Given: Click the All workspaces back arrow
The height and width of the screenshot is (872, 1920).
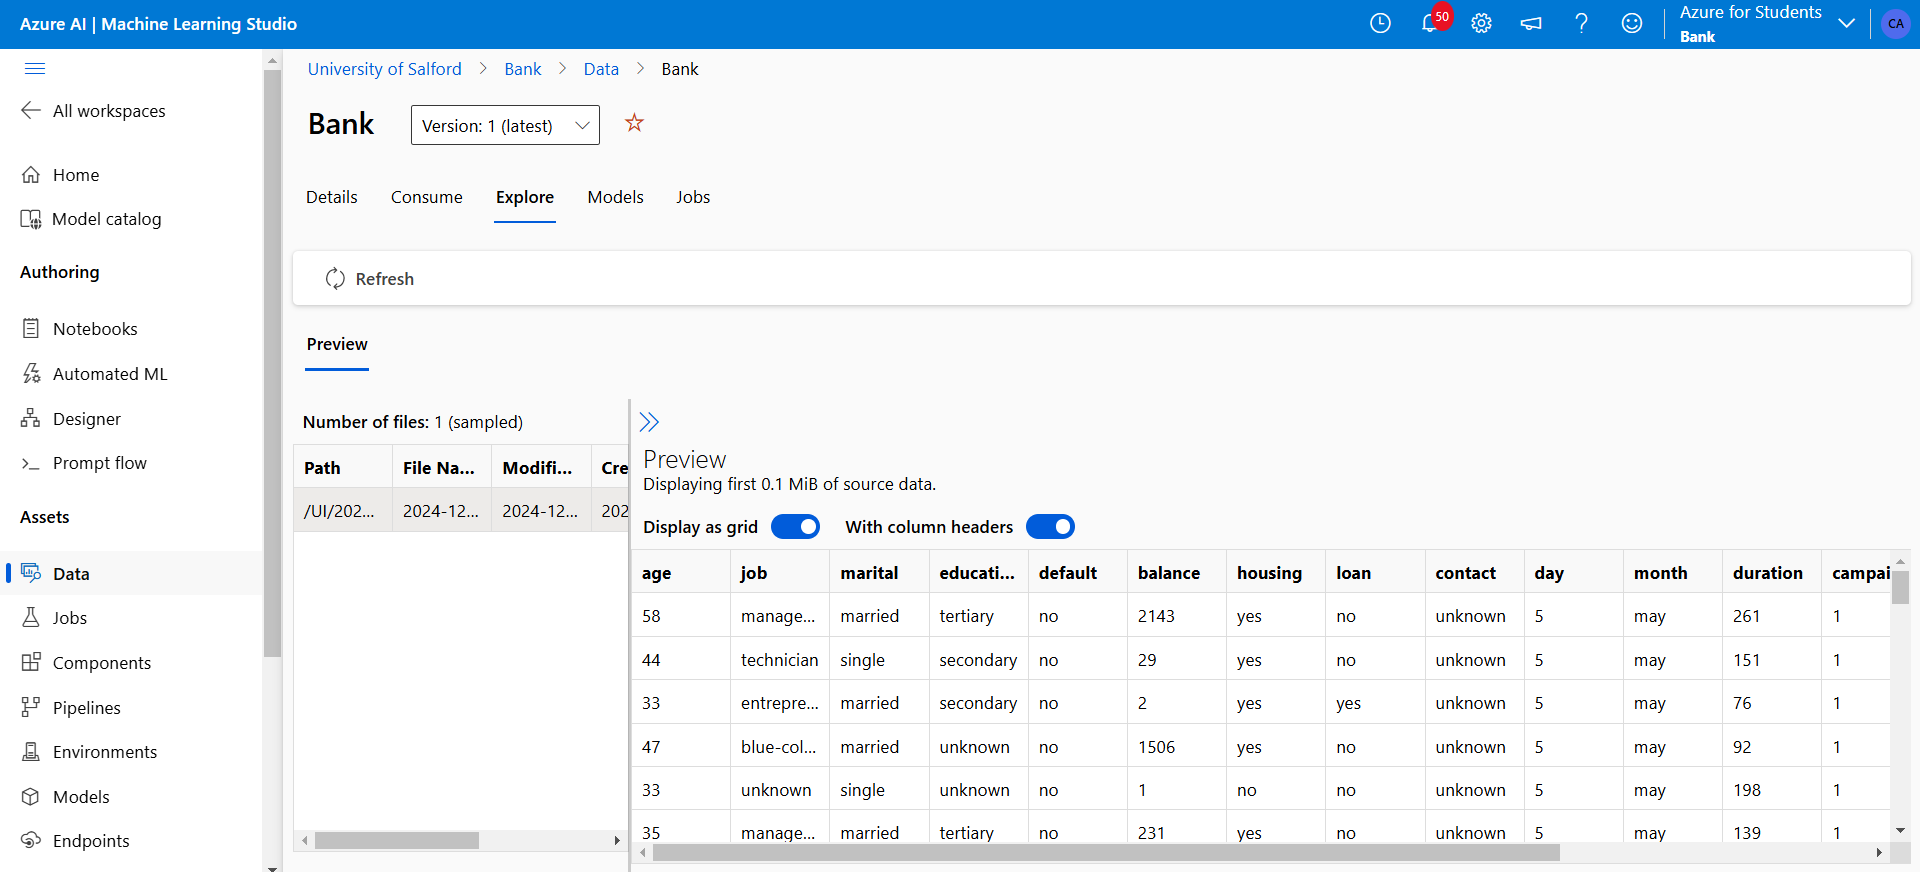Looking at the screenshot, I should point(31,110).
